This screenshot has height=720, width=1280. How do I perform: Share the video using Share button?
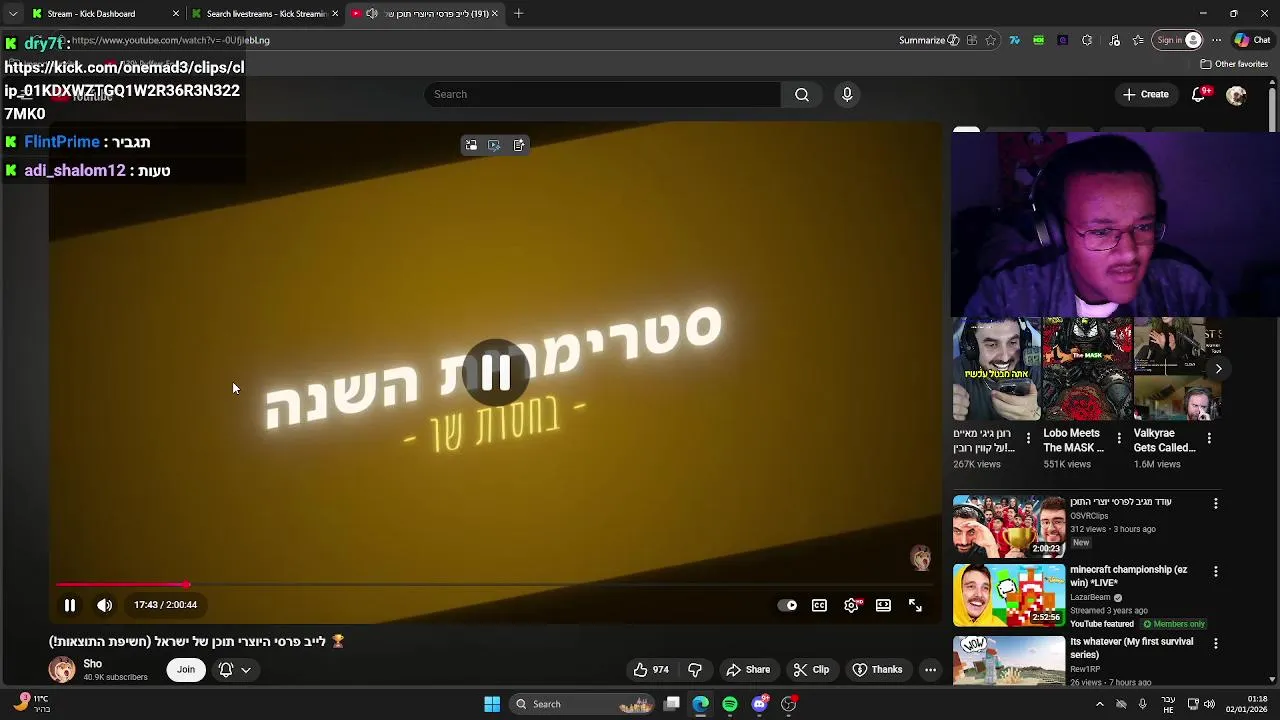[748, 670]
